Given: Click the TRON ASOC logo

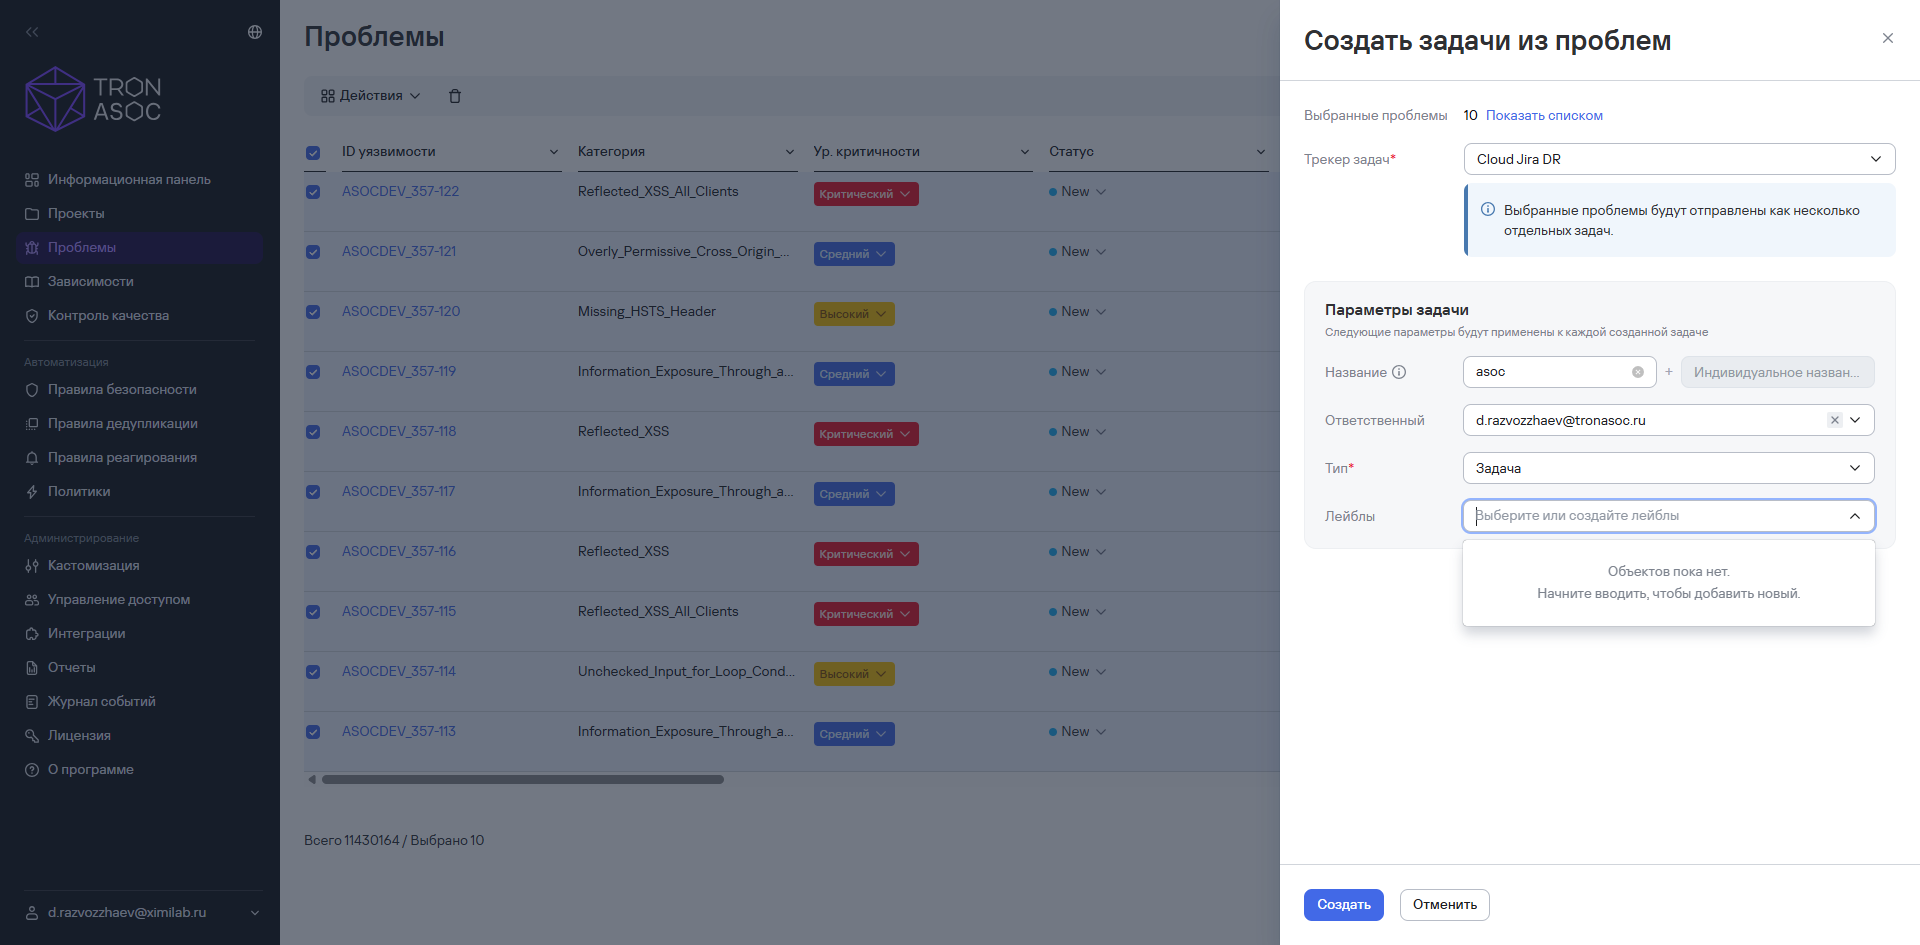Looking at the screenshot, I should click(93, 99).
